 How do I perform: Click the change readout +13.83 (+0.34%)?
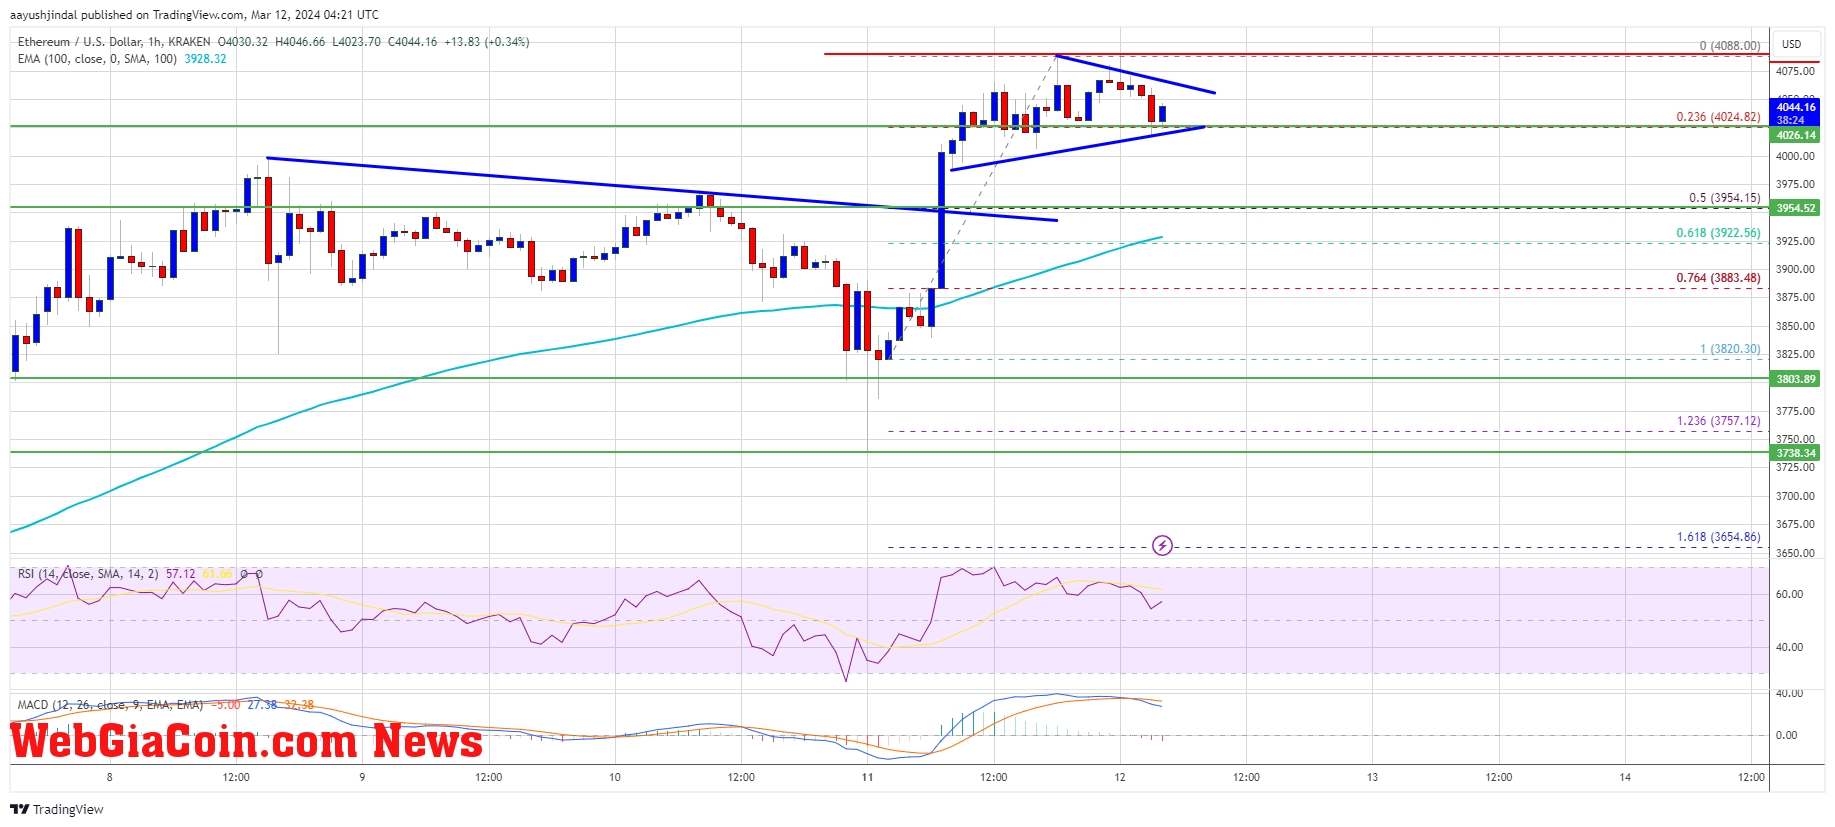487,42
